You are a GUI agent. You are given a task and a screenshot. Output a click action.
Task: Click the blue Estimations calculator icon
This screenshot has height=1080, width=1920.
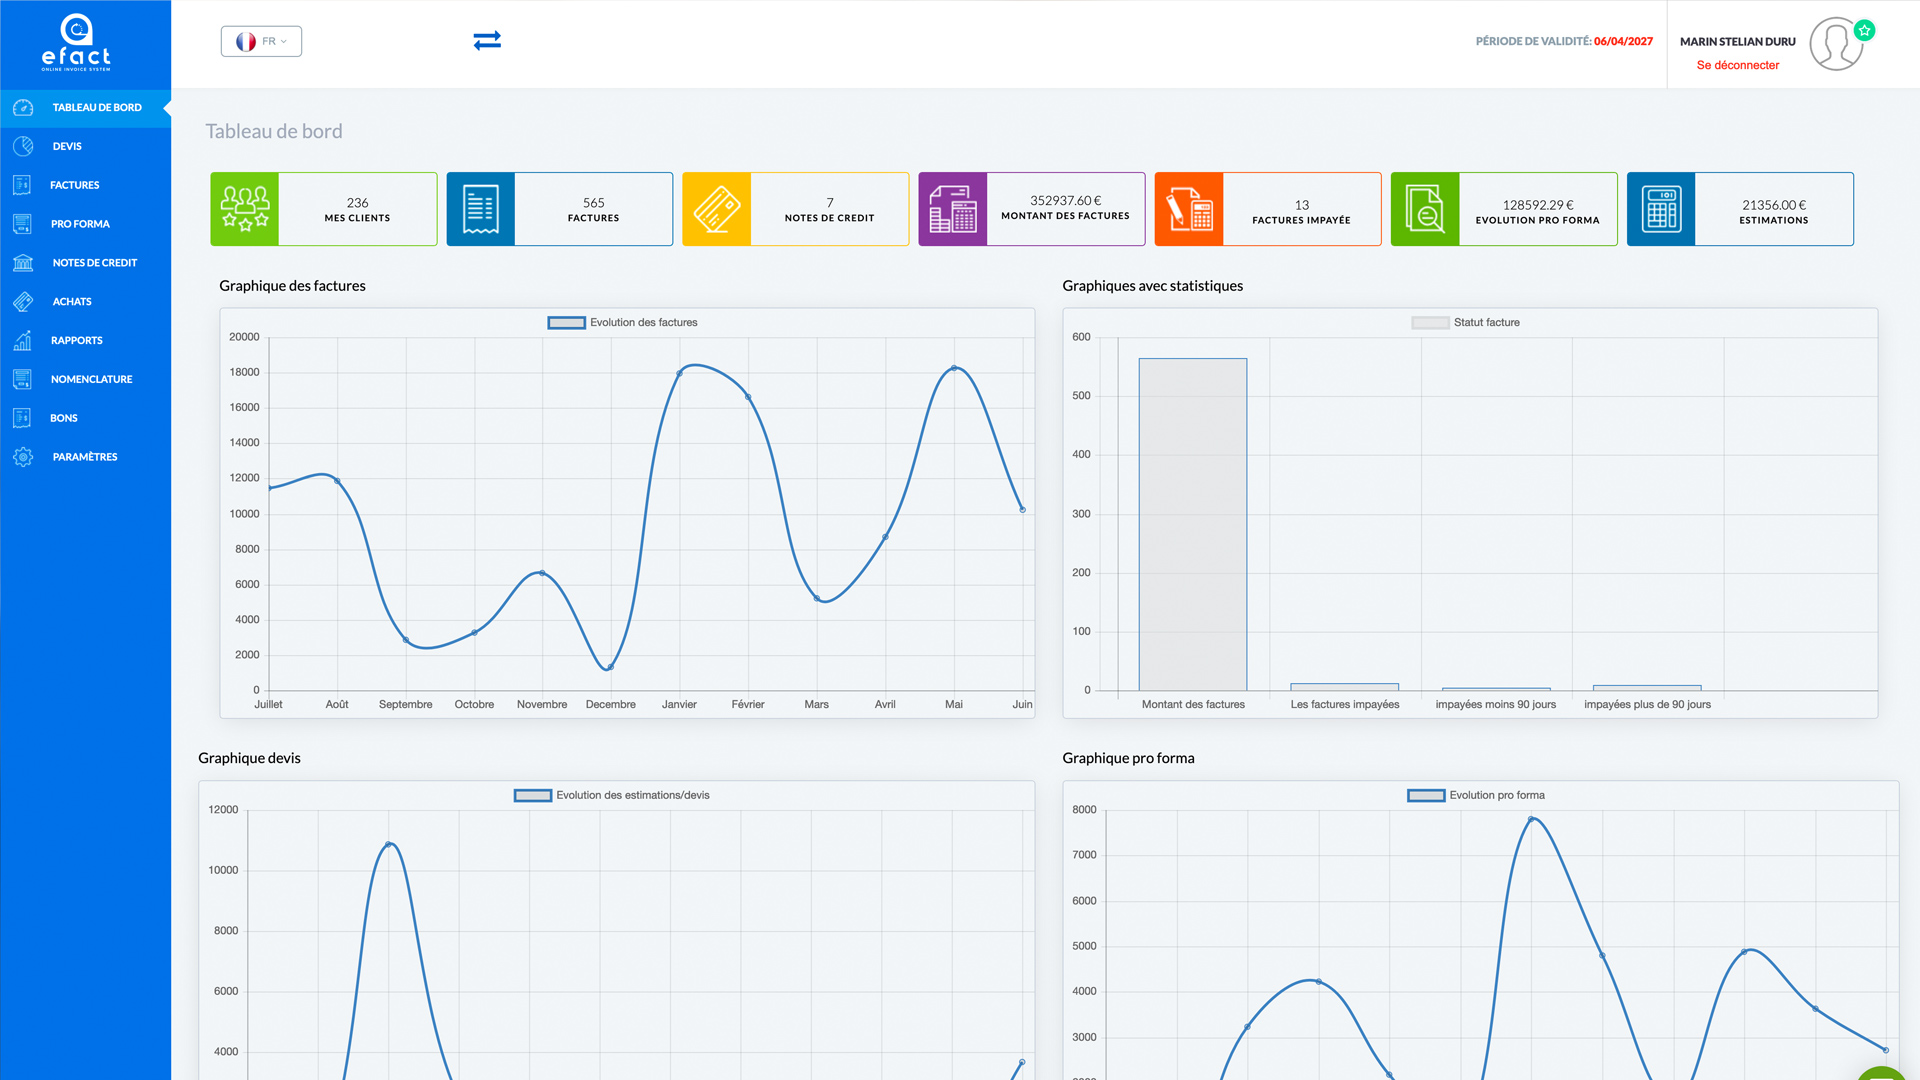pos(1661,209)
